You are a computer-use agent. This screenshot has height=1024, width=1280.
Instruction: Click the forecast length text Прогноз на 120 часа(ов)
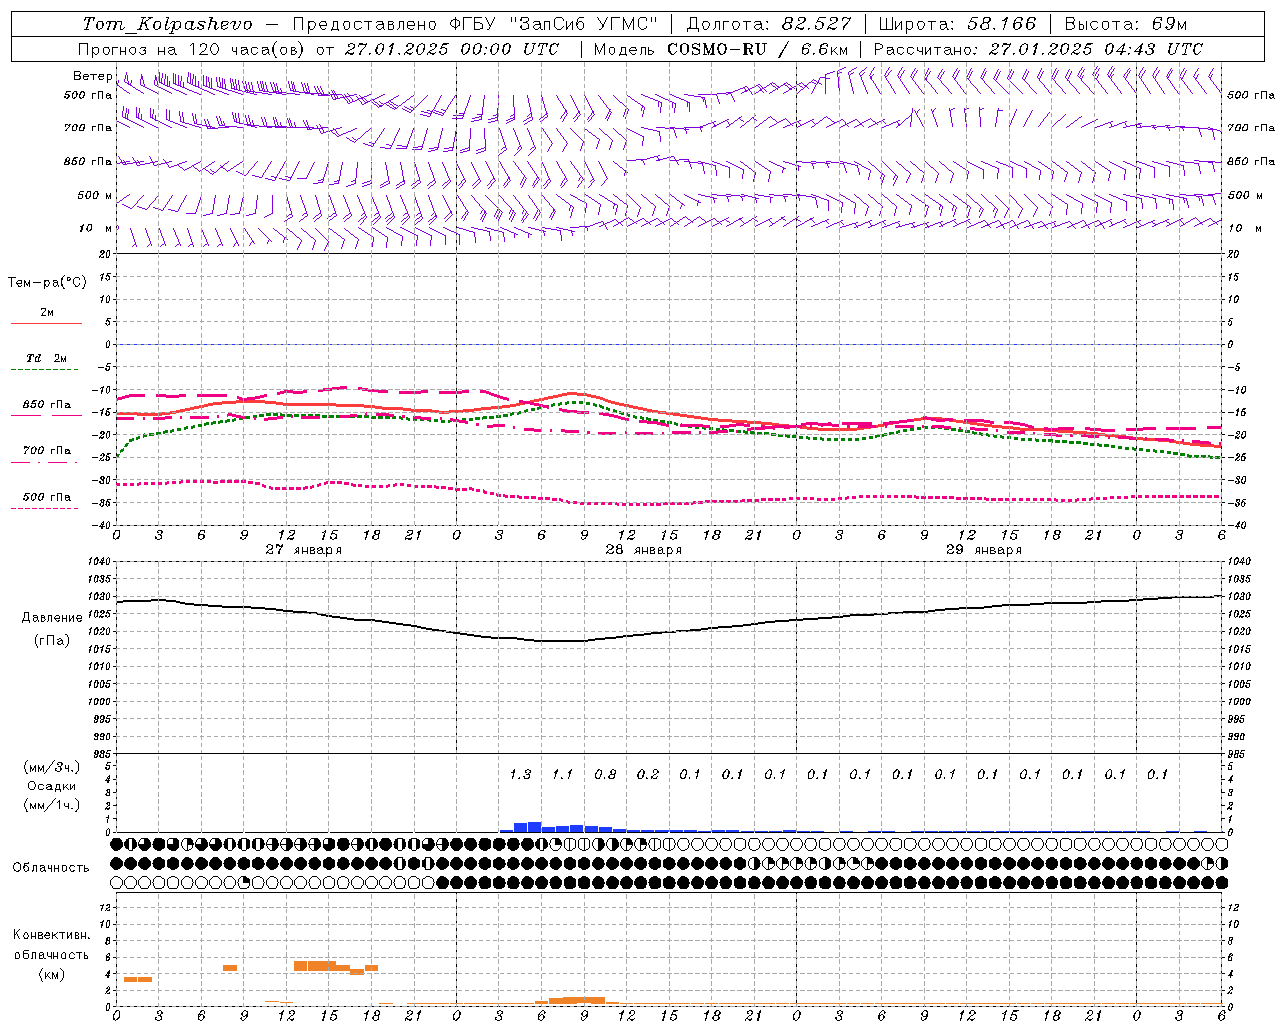pyautogui.click(x=192, y=49)
